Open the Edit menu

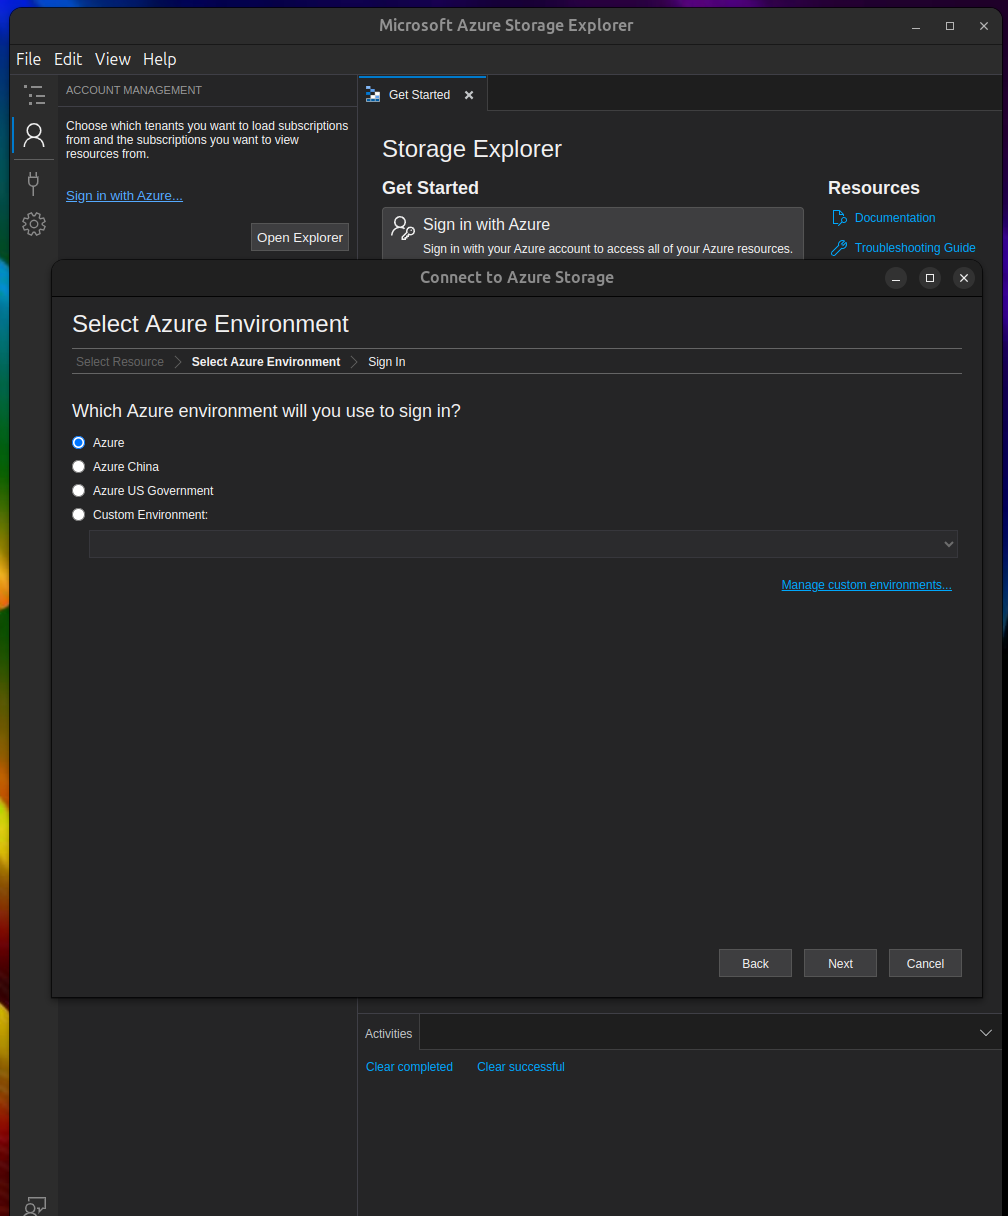67,59
